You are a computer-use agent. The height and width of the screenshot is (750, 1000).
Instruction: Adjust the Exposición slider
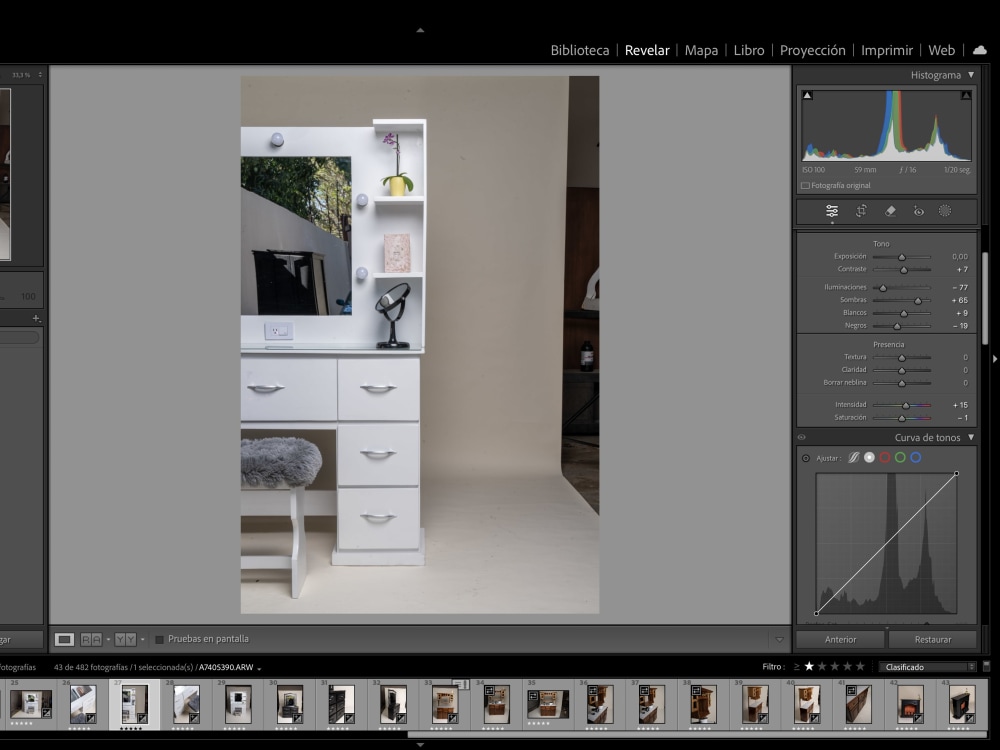coord(902,257)
